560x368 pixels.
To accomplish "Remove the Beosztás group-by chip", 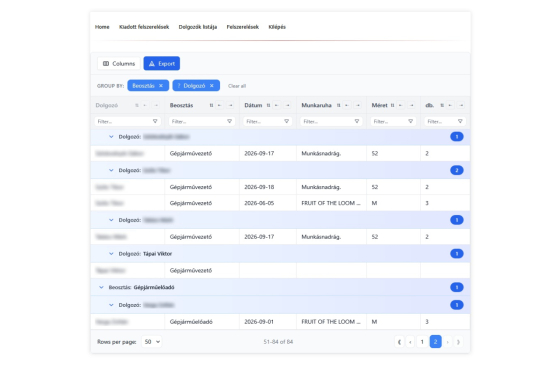I will [x=161, y=86].
